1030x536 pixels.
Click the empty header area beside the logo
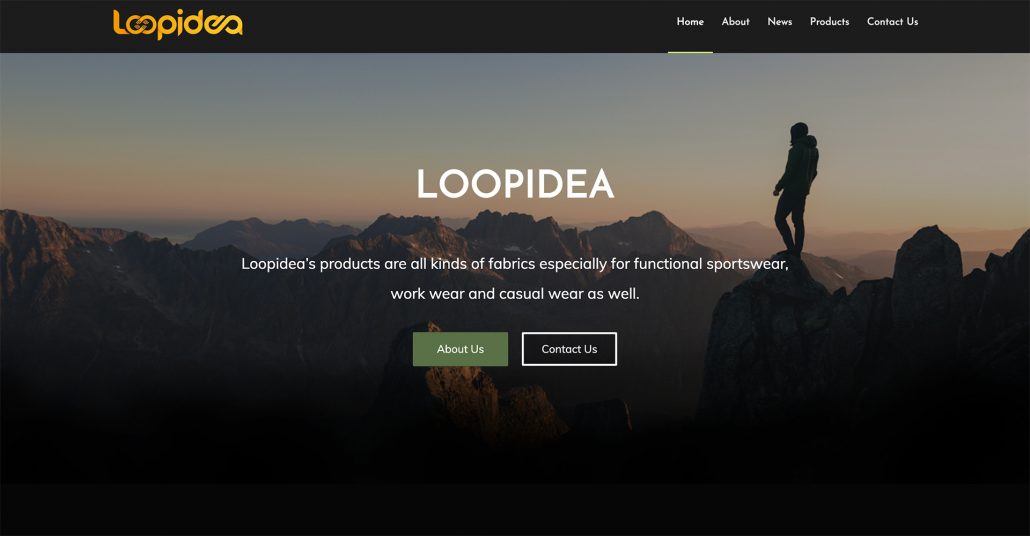[x=453, y=26]
